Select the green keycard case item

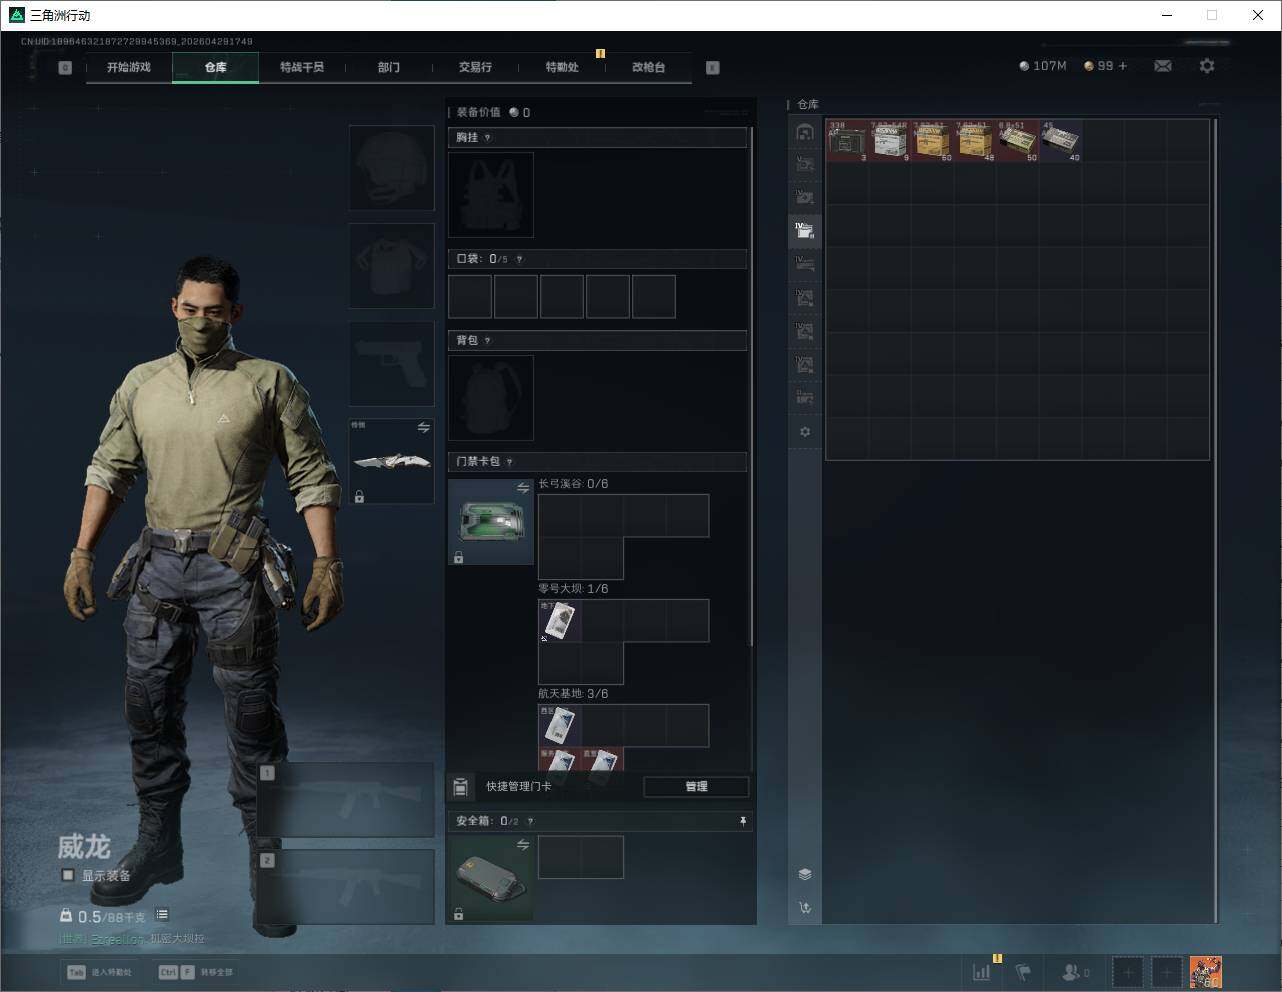(491, 522)
